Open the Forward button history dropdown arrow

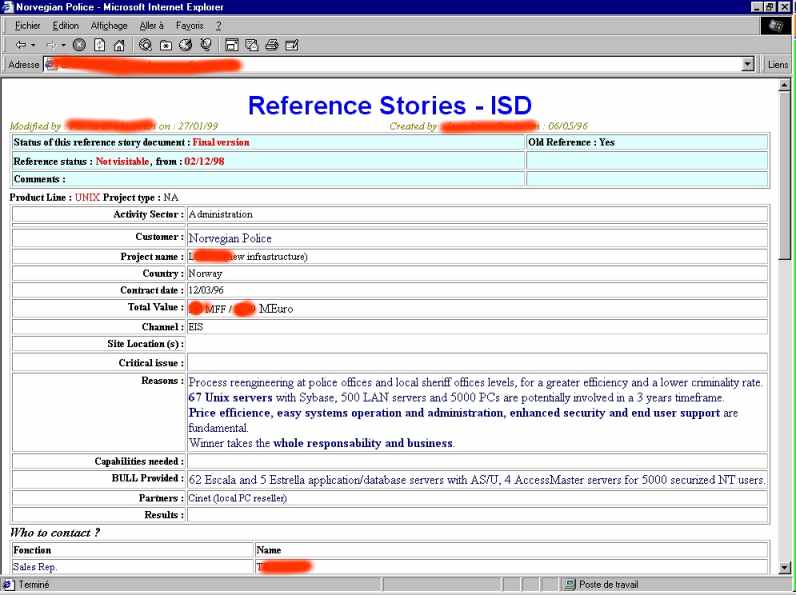pos(63,45)
